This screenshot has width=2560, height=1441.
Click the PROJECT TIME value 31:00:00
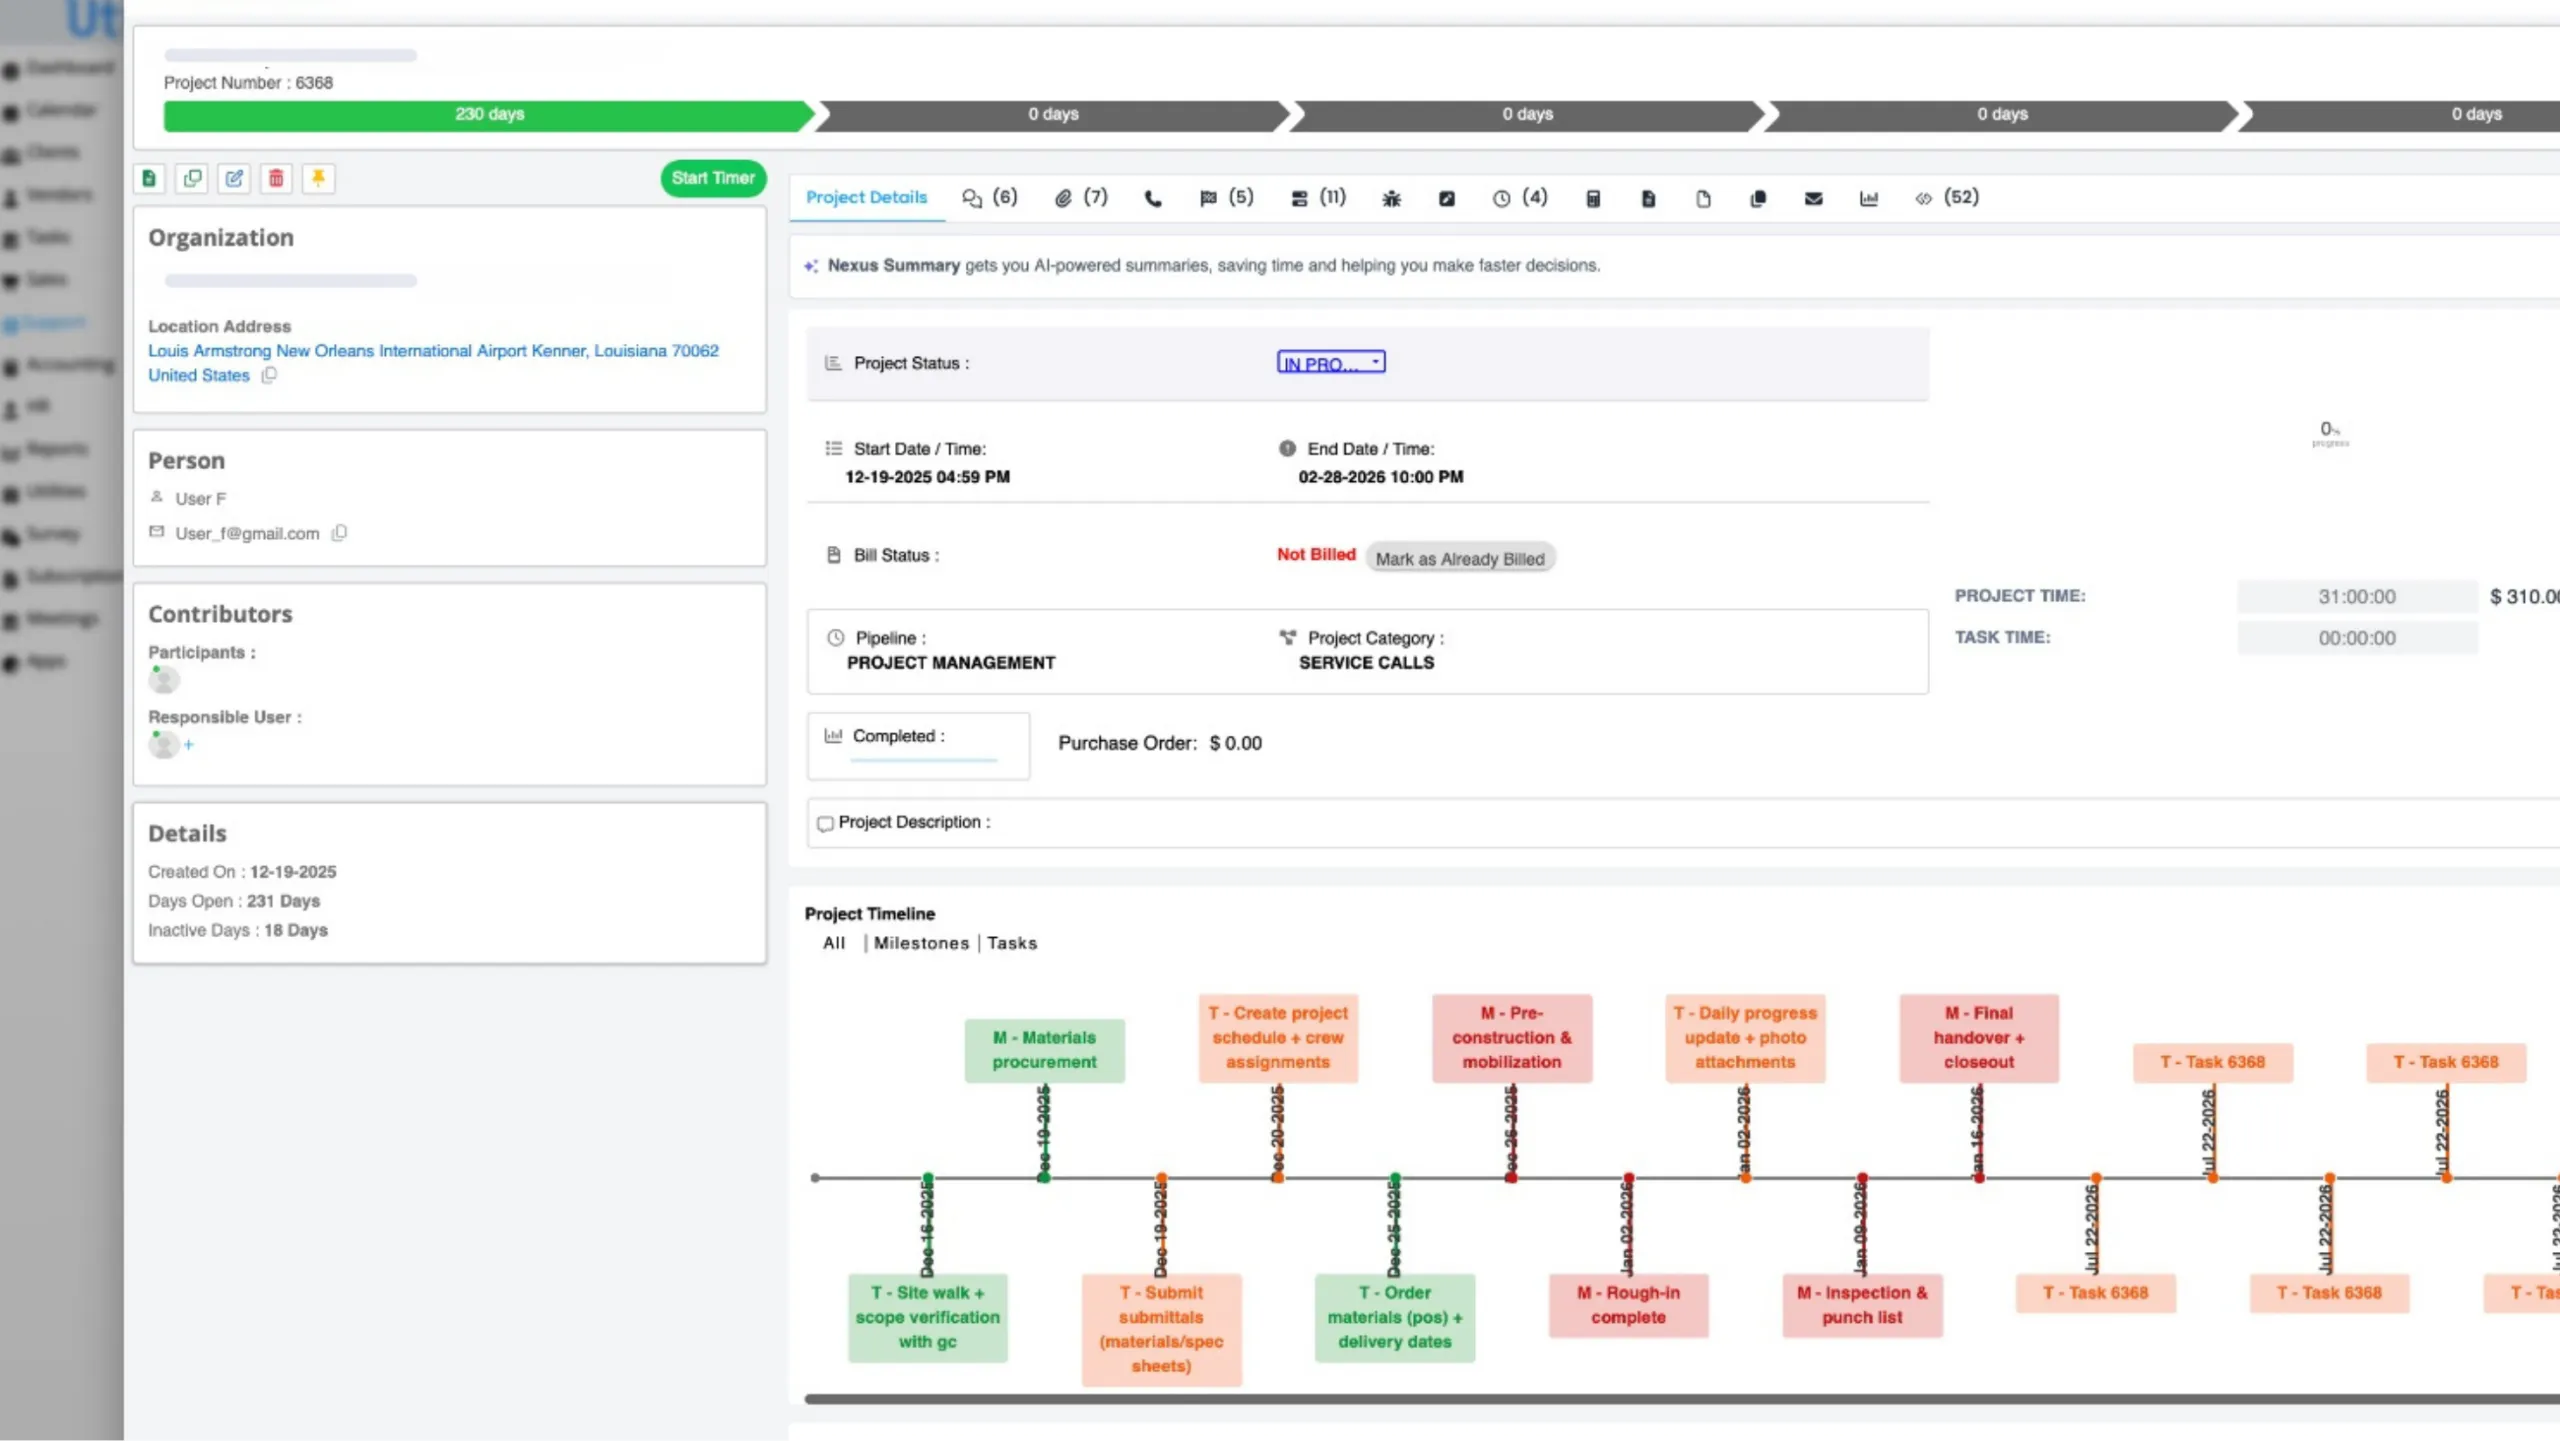point(2357,597)
